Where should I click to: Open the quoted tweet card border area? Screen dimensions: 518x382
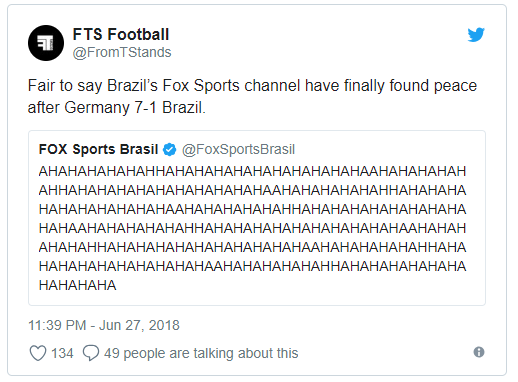257,218
